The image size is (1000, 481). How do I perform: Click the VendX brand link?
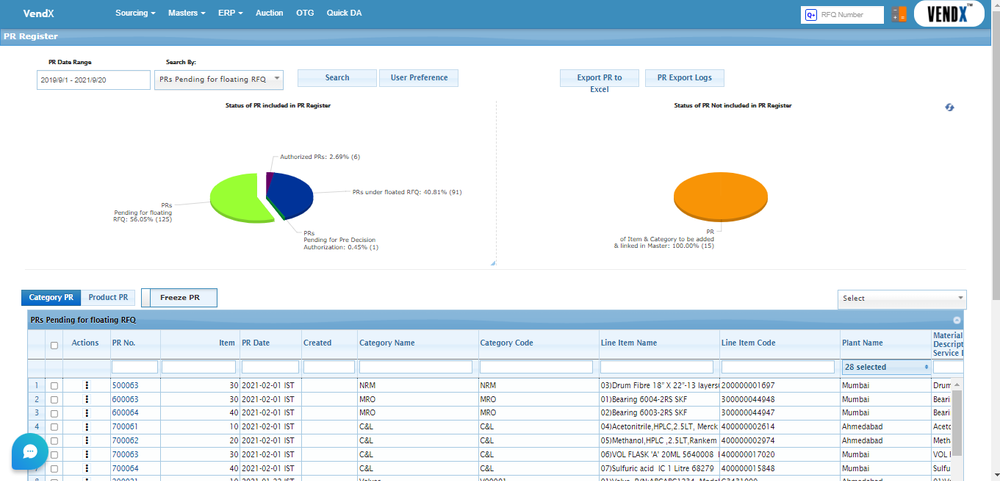point(38,13)
